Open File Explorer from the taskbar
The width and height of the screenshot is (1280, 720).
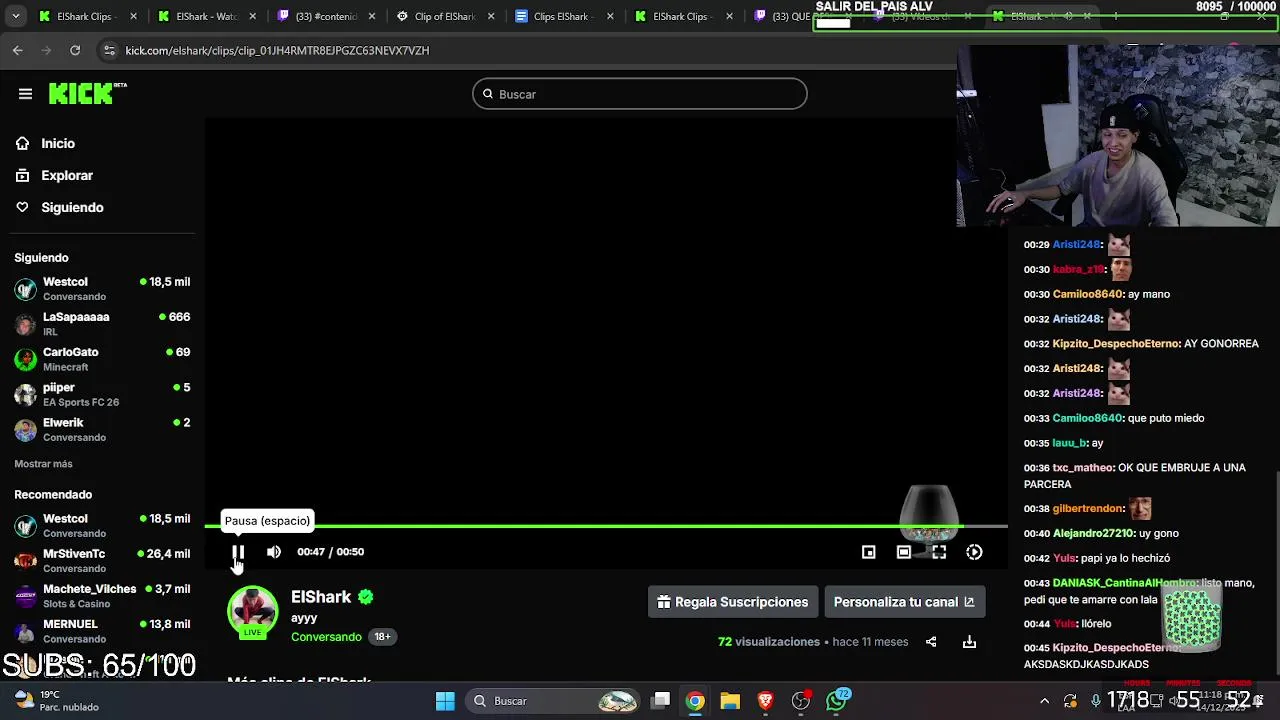(730, 701)
